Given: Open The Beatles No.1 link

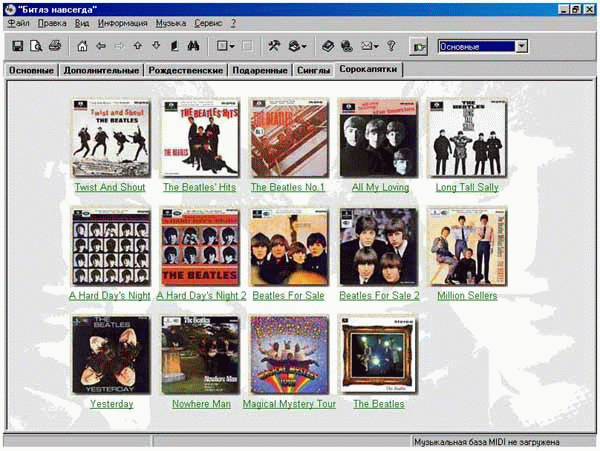Looking at the screenshot, I should click(288, 187).
